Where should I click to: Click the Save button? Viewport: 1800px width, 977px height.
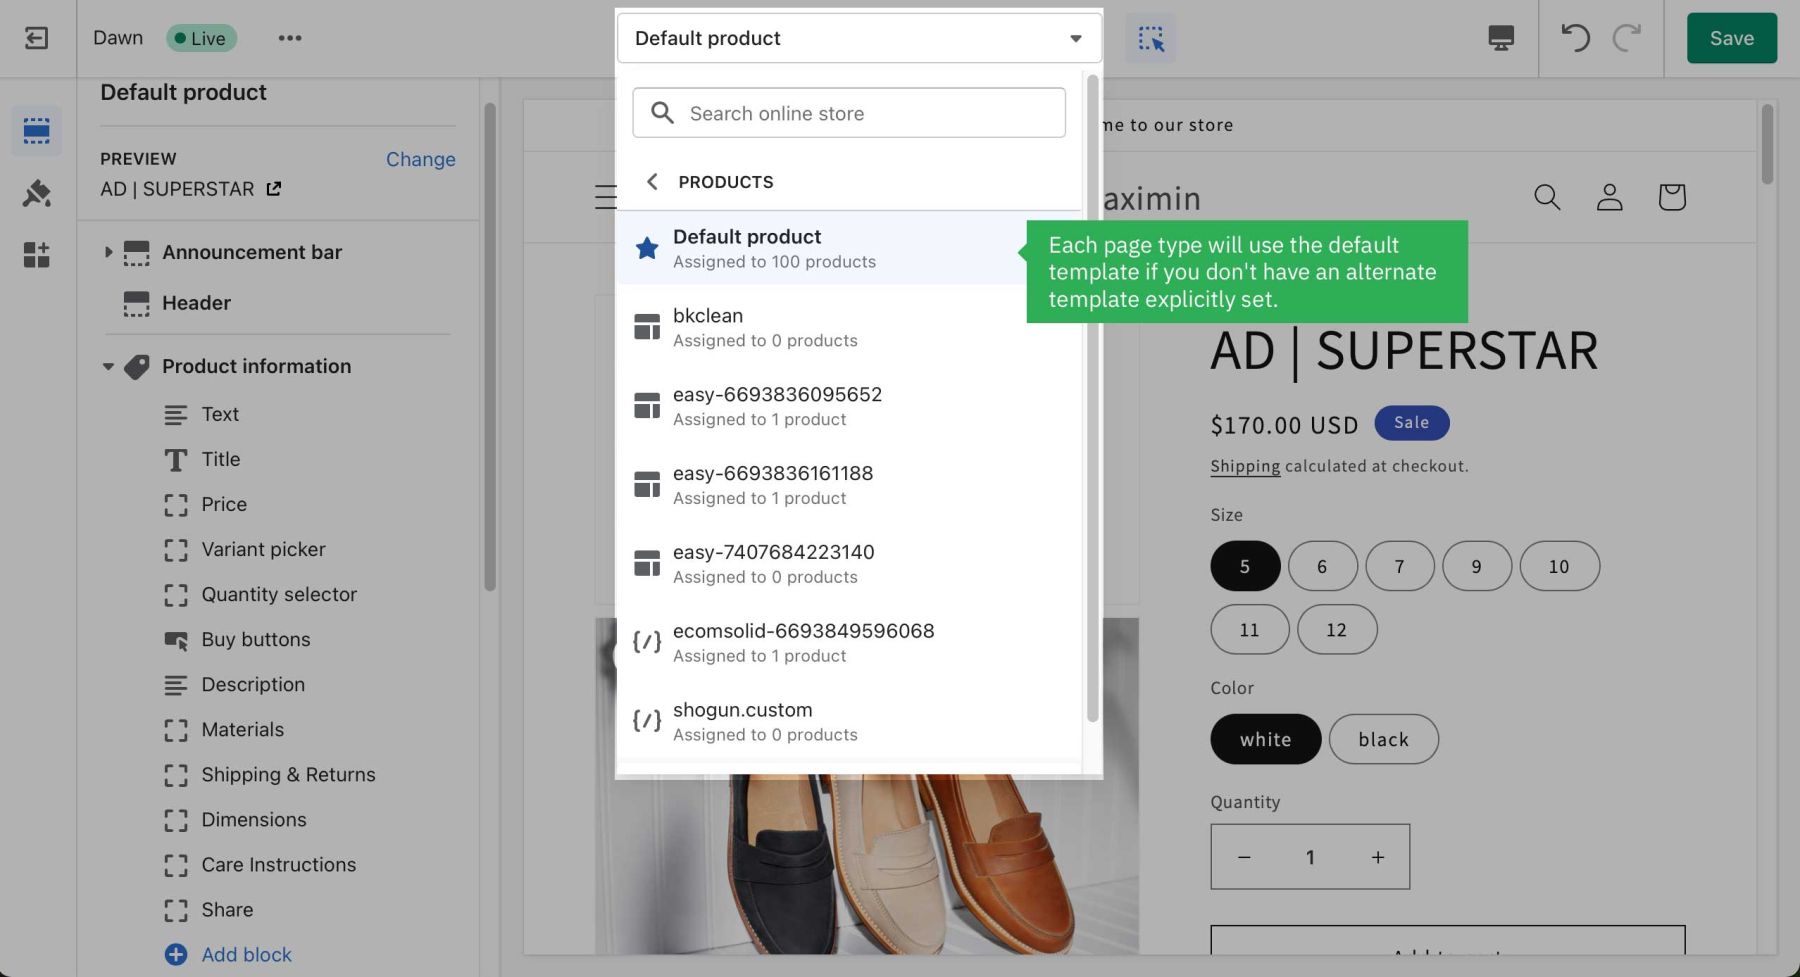pyautogui.click(x=1731, y=38)
